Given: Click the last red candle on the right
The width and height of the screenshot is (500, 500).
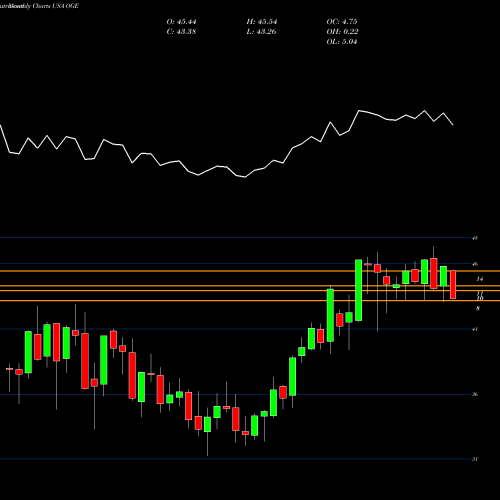Looking at the screenshot, I should coord(453,285).
